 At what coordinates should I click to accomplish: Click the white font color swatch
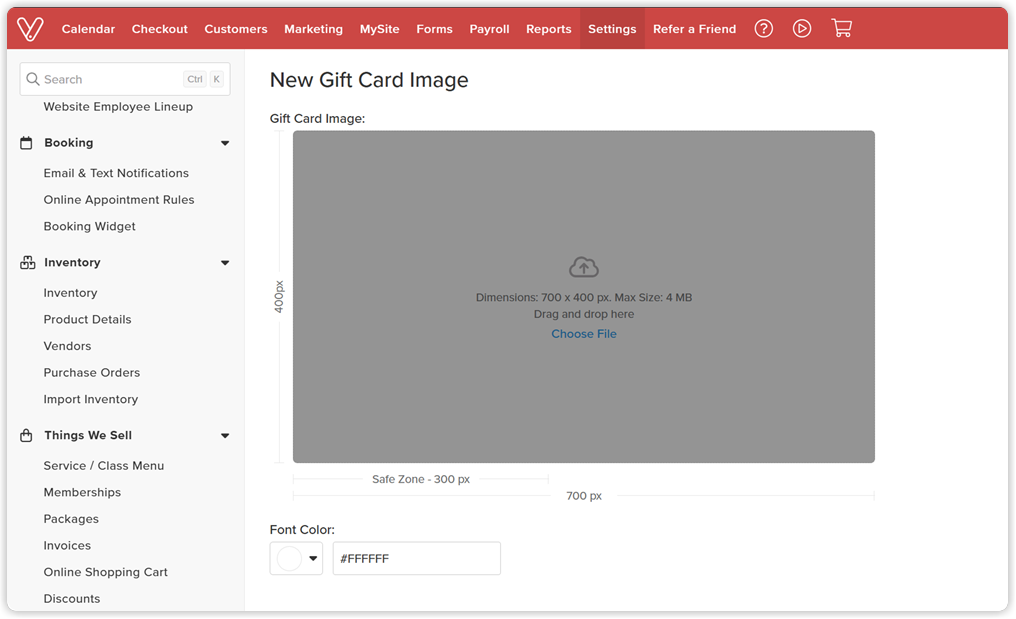point(289,559)
